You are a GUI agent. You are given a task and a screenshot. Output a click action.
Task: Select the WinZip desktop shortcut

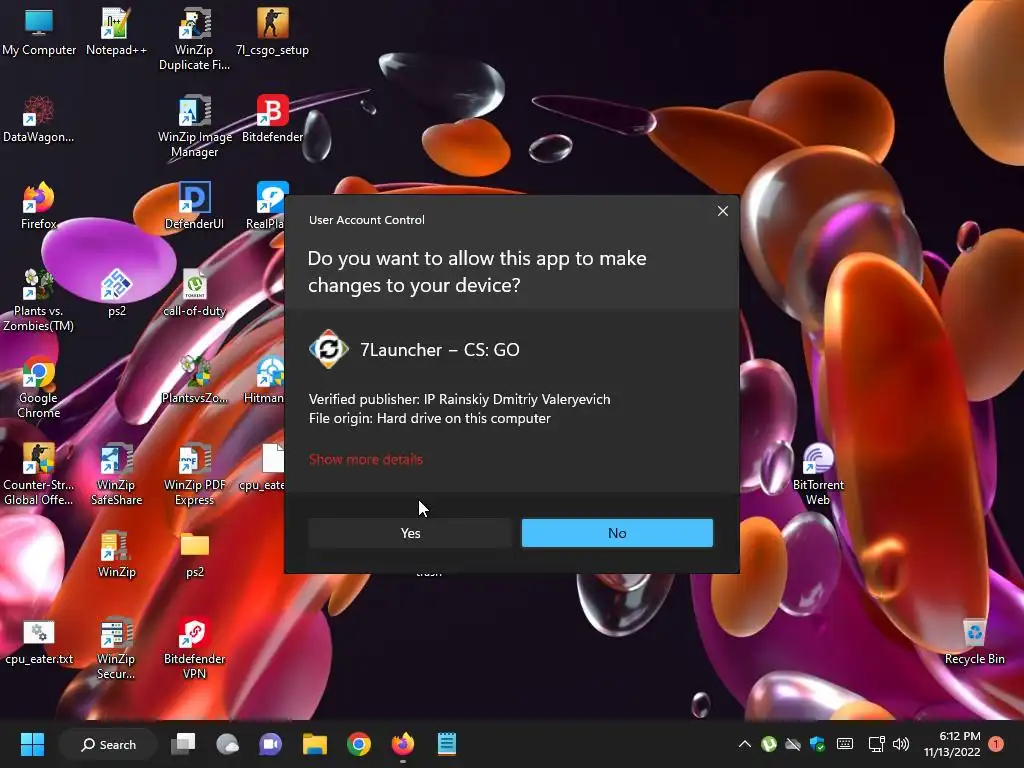pyautogui.click(x=116, y=554)
